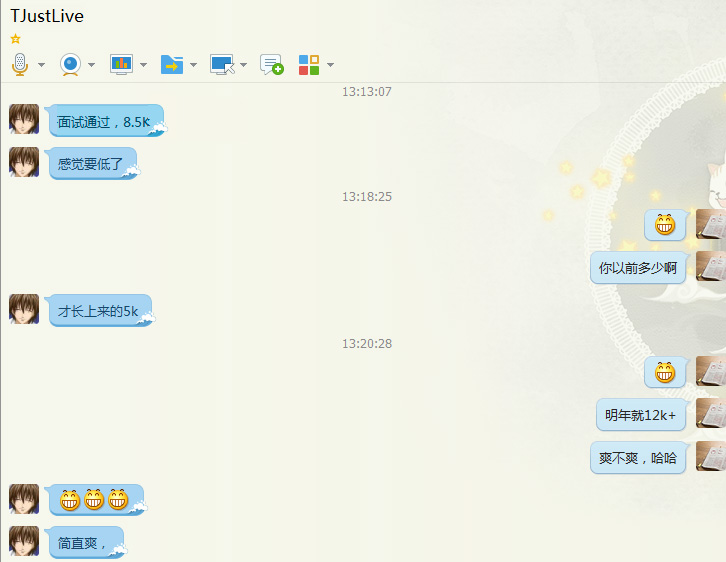The width and height of the screenshot is (726, 562).
Task: Select the message '爽不爽，哈哈'
Action: point(638,458)
